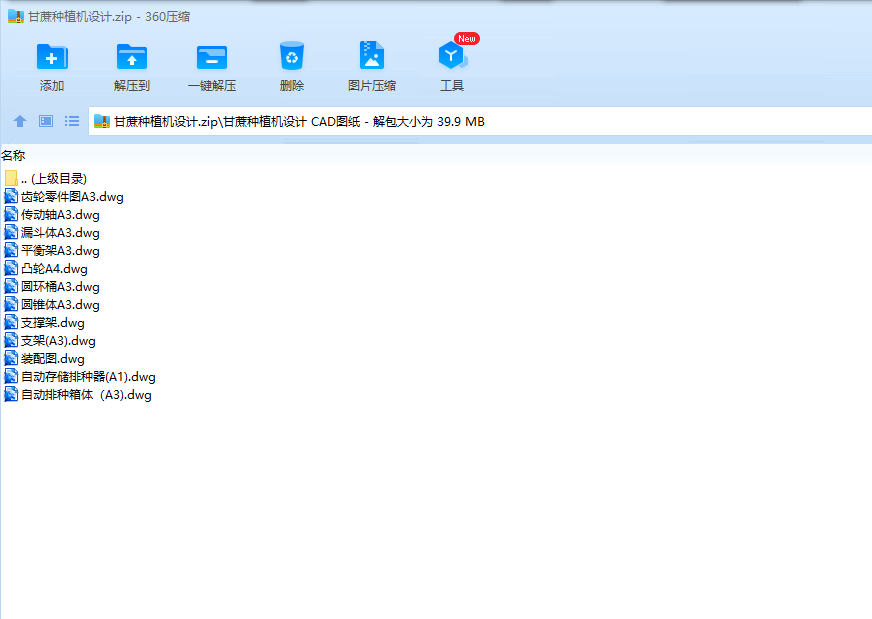The width and height of the screenshot is (872, 619).
Task: Select the file 平衡架A3.dwg
Action: point(60,251)
